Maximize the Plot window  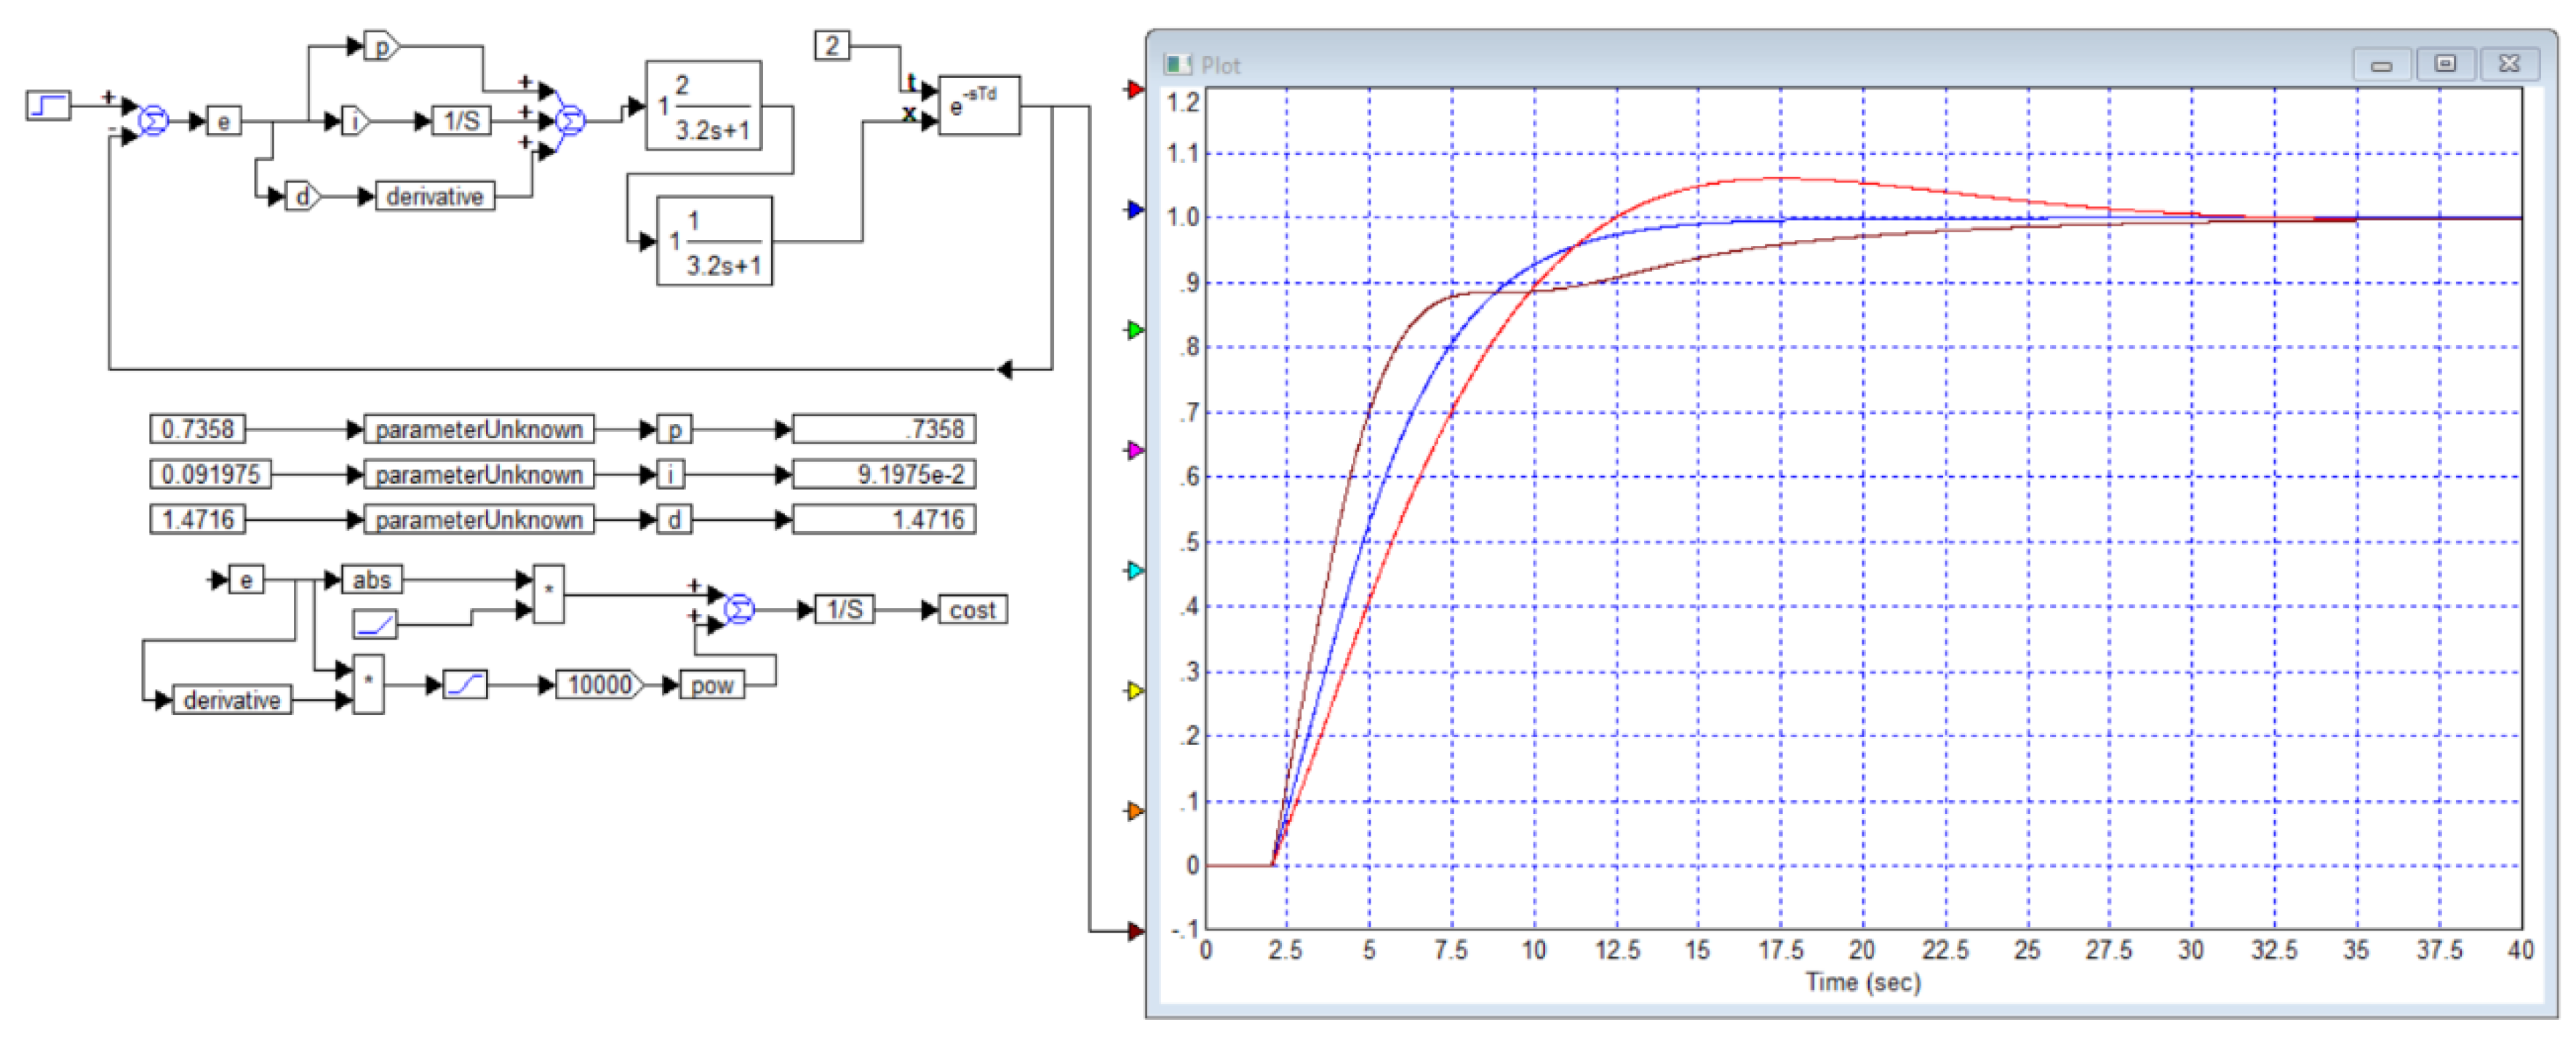[2444, 65]
